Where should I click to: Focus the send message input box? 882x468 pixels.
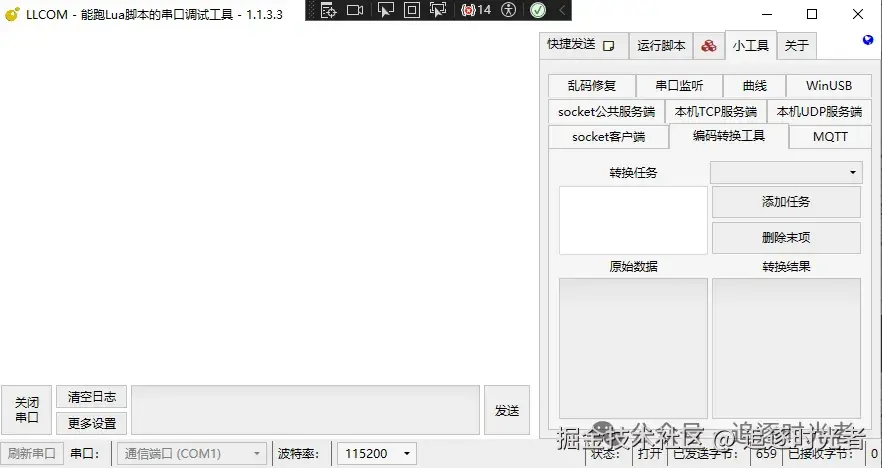(305, 410)
